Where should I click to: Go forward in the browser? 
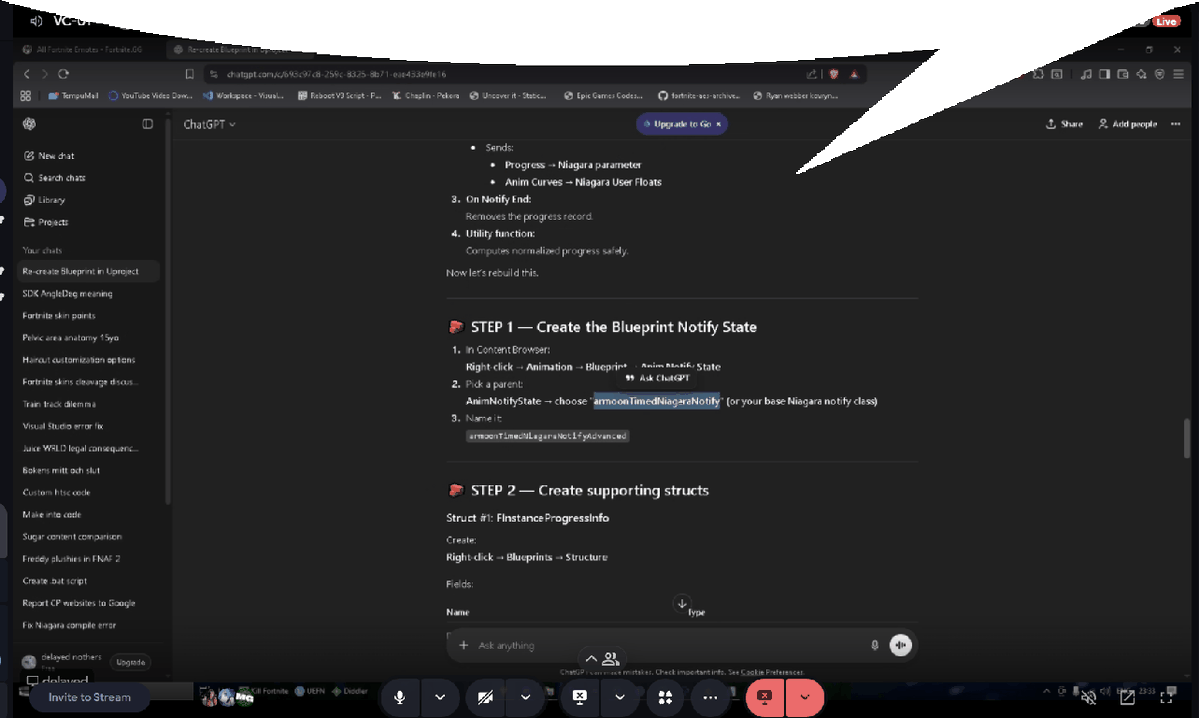pos(44,74)
